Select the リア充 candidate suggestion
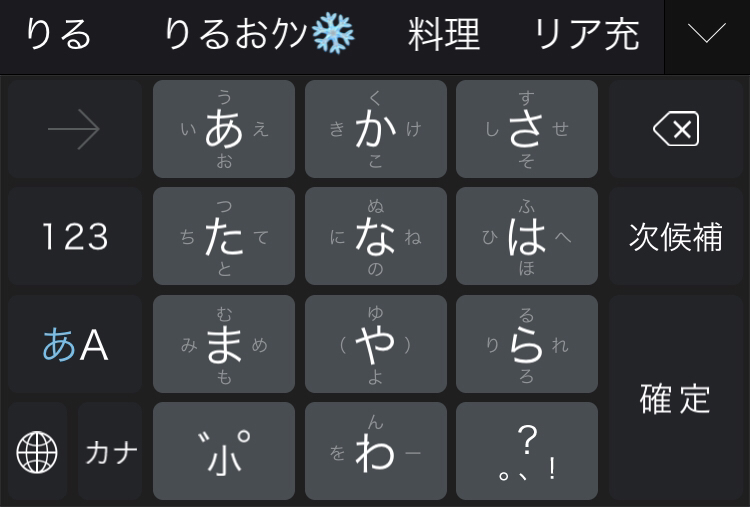Screen dimensions: 750x507 coord(586,34)
